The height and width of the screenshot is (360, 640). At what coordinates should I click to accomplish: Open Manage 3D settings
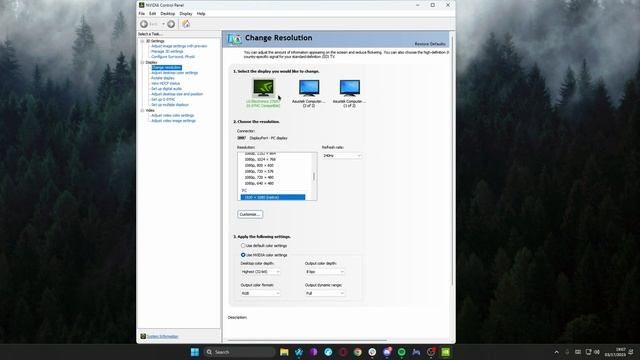[x=167, y=51]
